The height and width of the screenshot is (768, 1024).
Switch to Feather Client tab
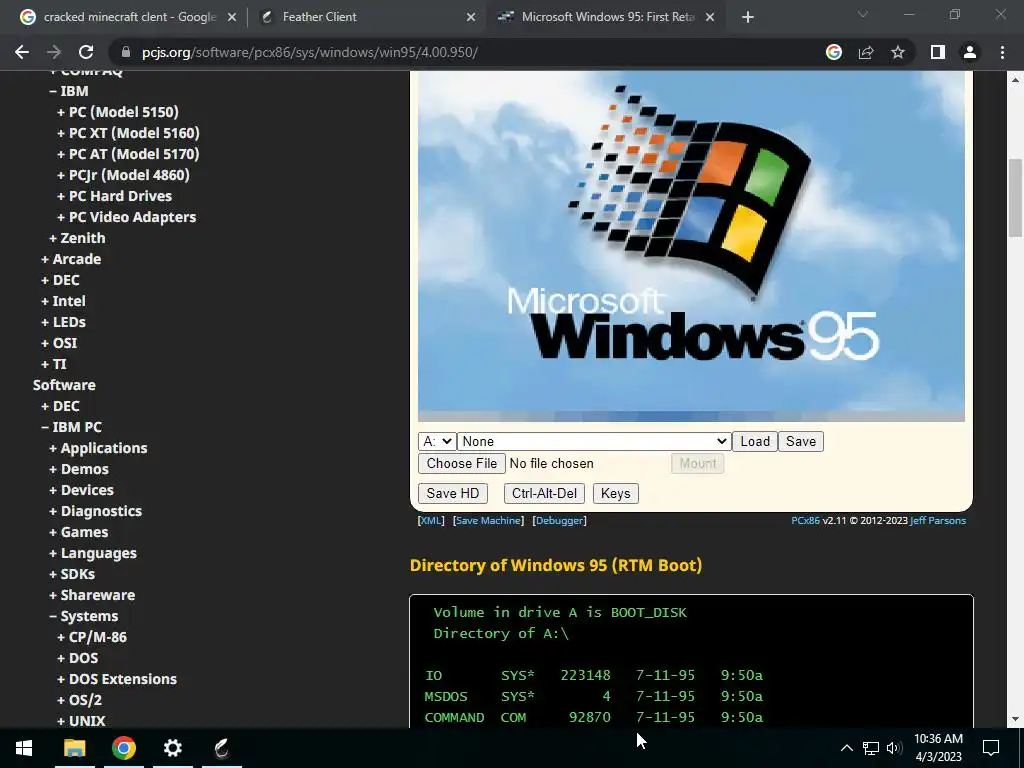[364, 18]
